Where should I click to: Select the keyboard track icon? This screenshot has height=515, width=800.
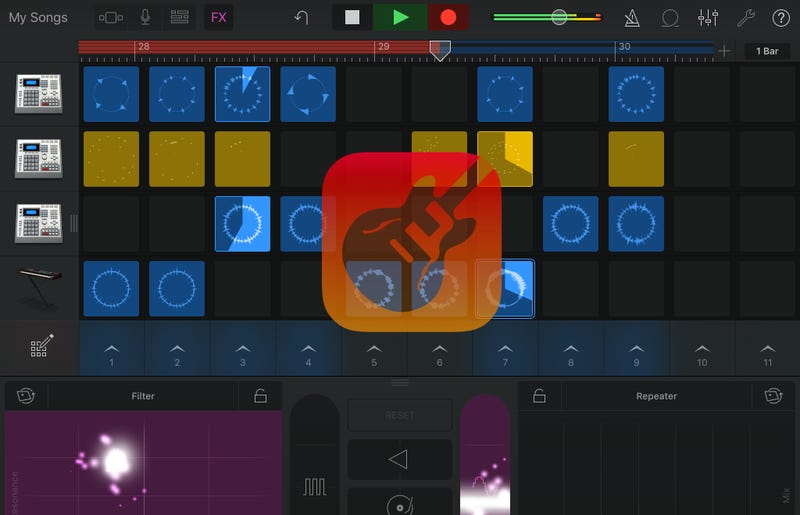coord(41,287)
